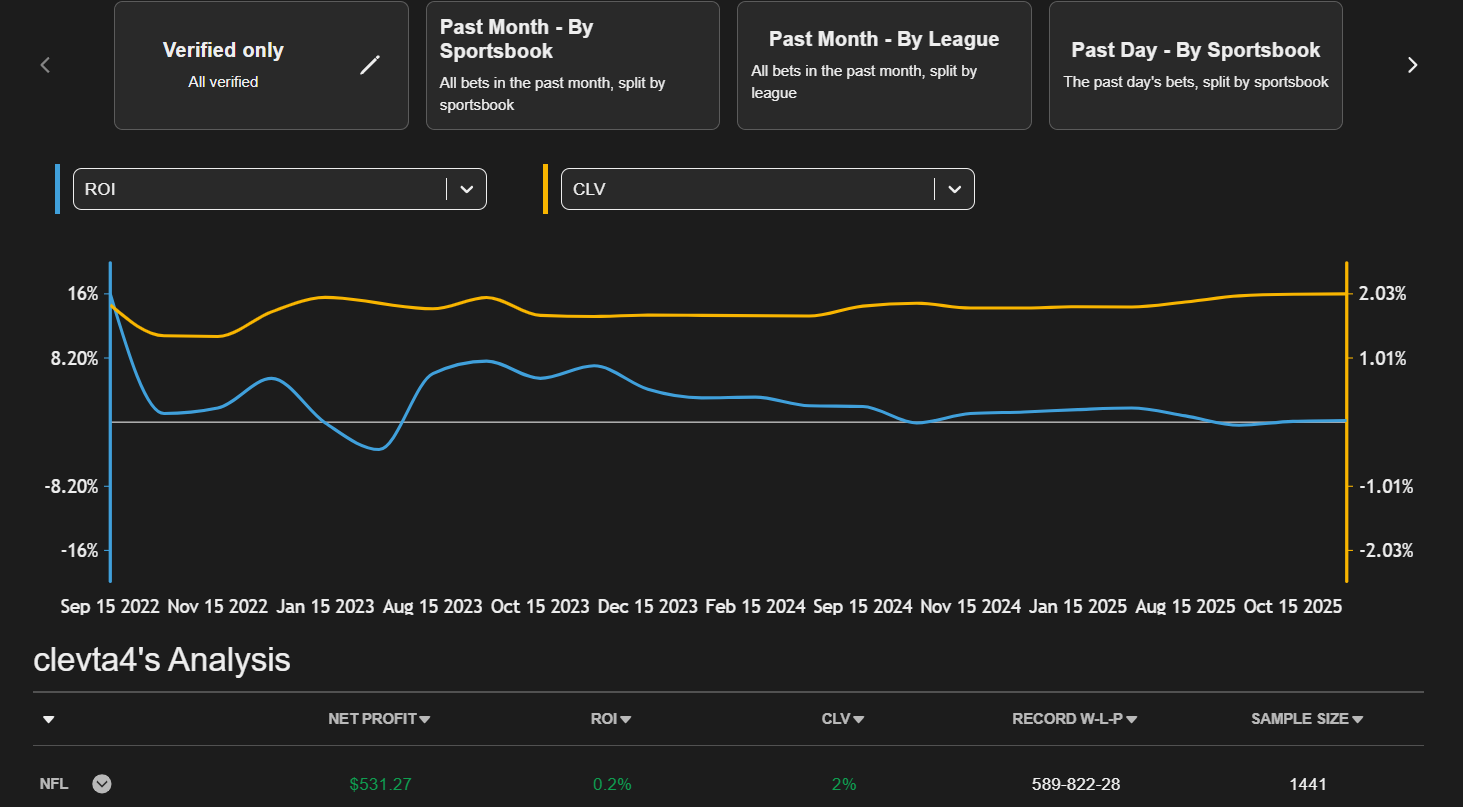The height and width of the screenshot is (807, 1463).
Task: Click the blue color bar beside ROI selector
Action: tap(58, 189)
